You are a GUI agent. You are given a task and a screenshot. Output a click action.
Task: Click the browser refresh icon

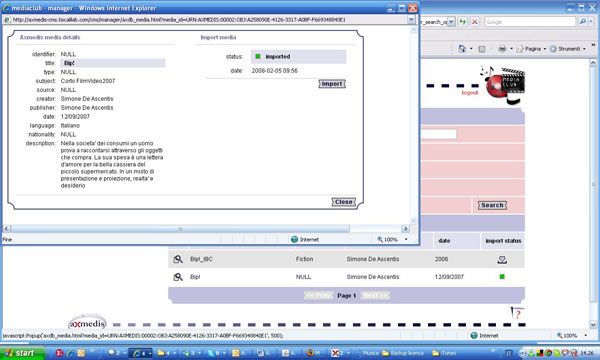coord(463,22)
